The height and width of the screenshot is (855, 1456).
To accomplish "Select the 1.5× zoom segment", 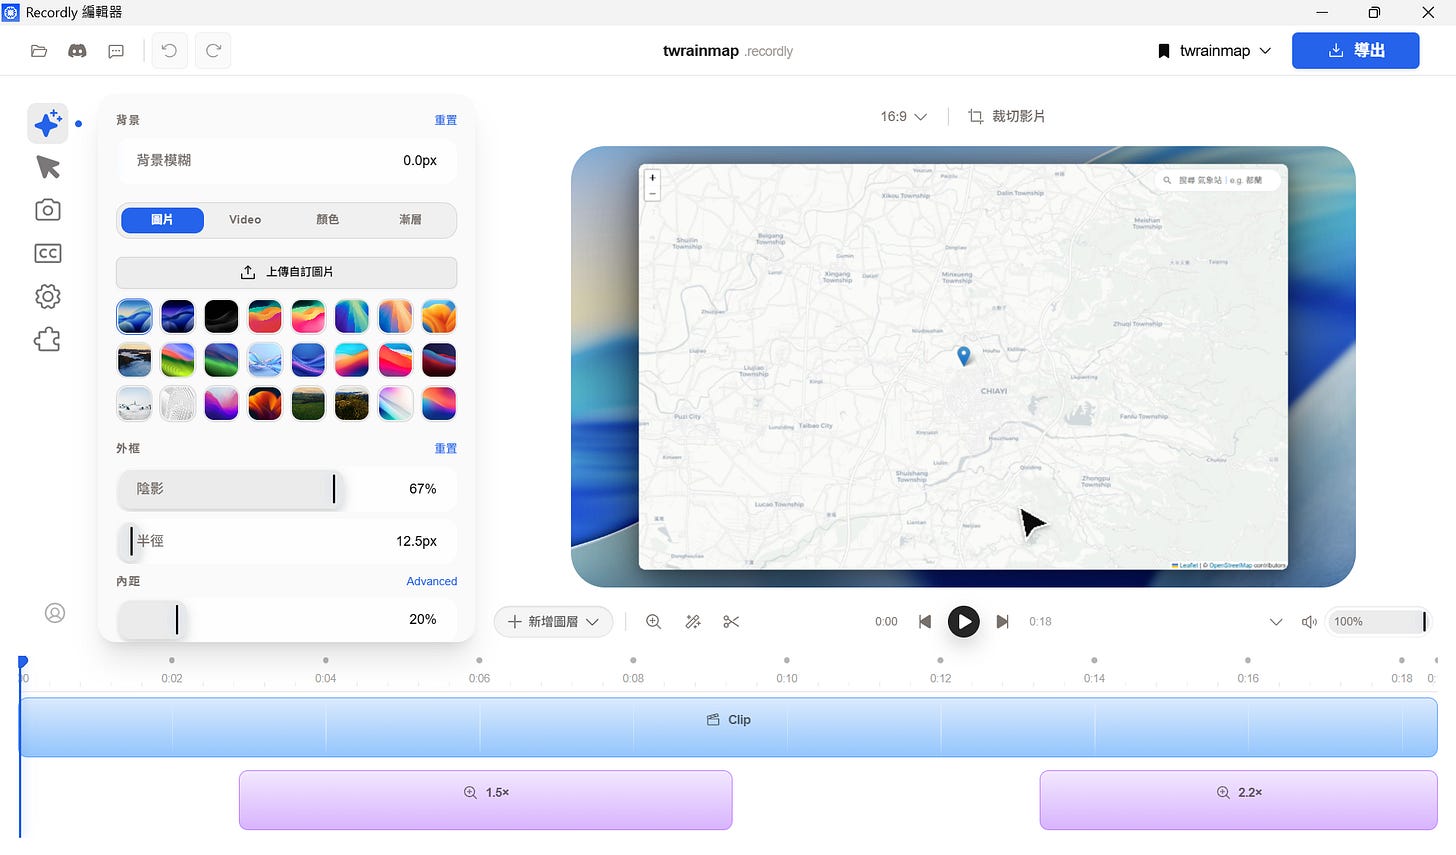I will pos(486,800).
